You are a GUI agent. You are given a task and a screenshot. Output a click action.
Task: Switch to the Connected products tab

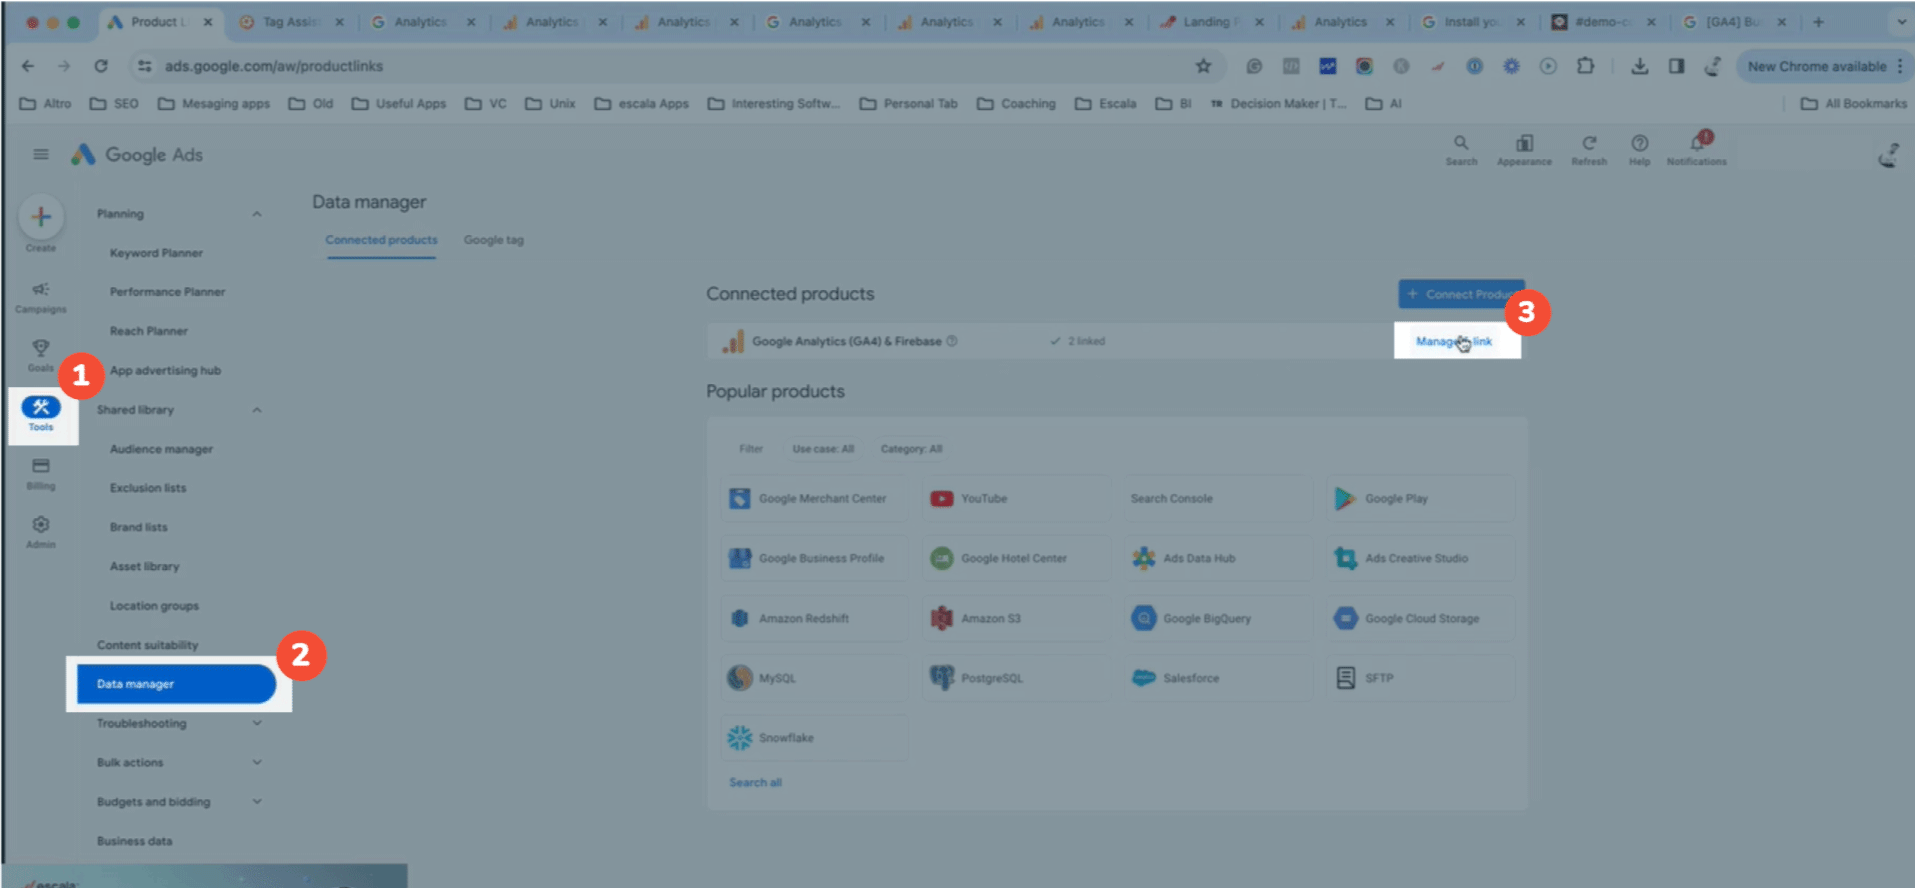pyautogui.click(x=381, y=240)
